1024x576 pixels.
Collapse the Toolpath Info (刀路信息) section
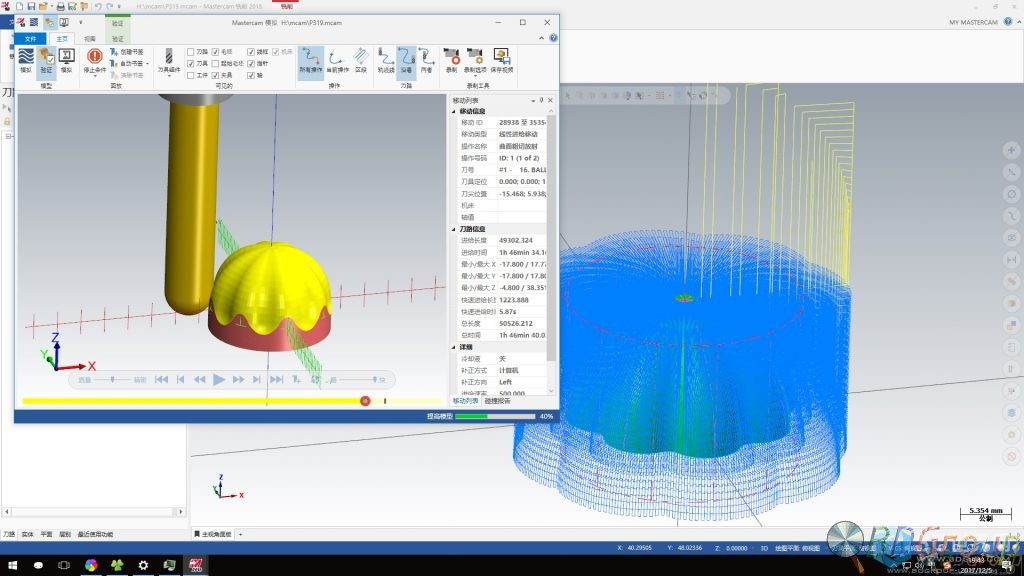coord(455,229)
